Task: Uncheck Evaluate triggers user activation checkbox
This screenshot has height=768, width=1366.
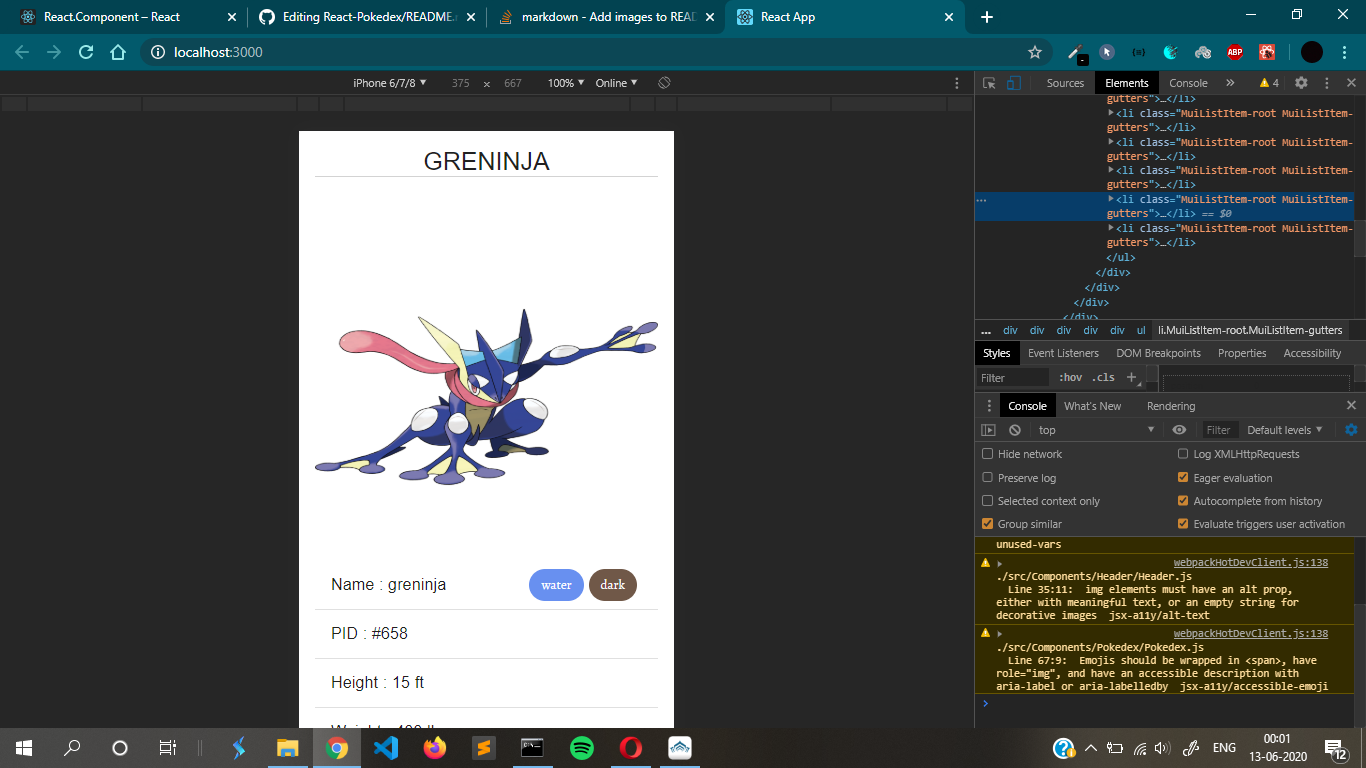Action: (x=1184, y=524)
